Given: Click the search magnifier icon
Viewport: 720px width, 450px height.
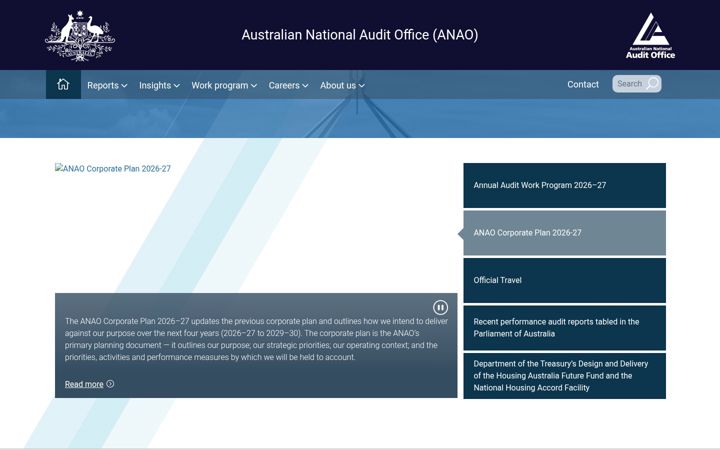Looking at the screenshot, I should [x=652, y=84].
